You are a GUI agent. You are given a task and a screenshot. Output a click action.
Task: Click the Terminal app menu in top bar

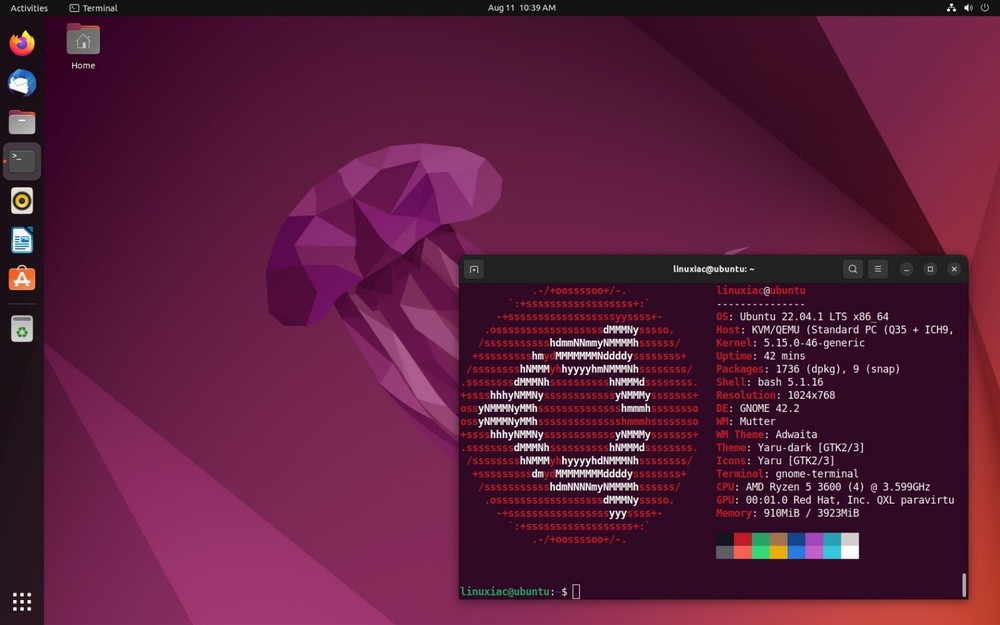(x=95, y=8)
